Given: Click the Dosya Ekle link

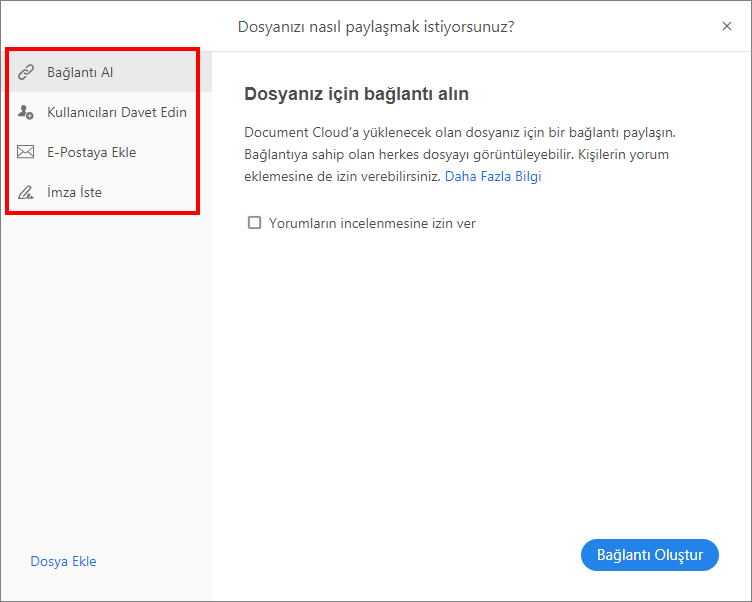Looking at the screenshot, I should coord(64,561).
